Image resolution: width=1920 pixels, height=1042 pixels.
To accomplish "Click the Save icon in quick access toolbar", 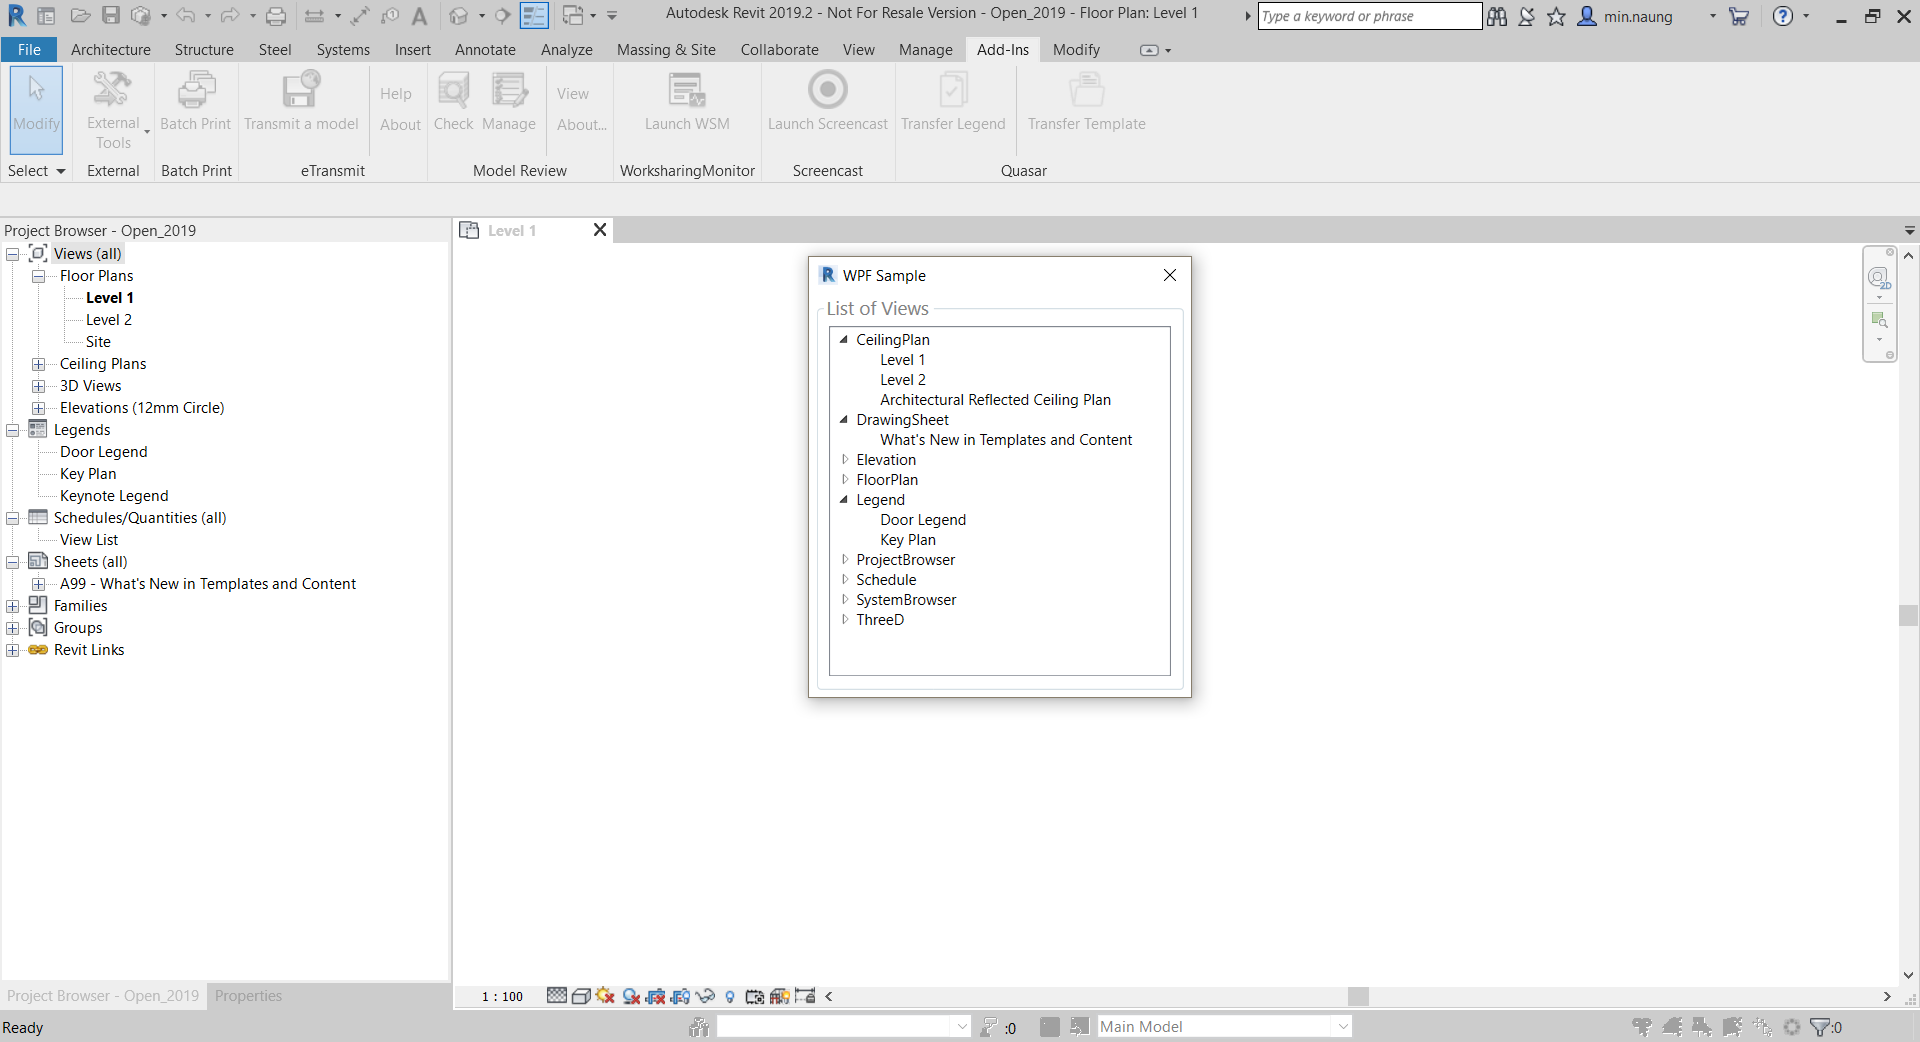I will (111, 16).
